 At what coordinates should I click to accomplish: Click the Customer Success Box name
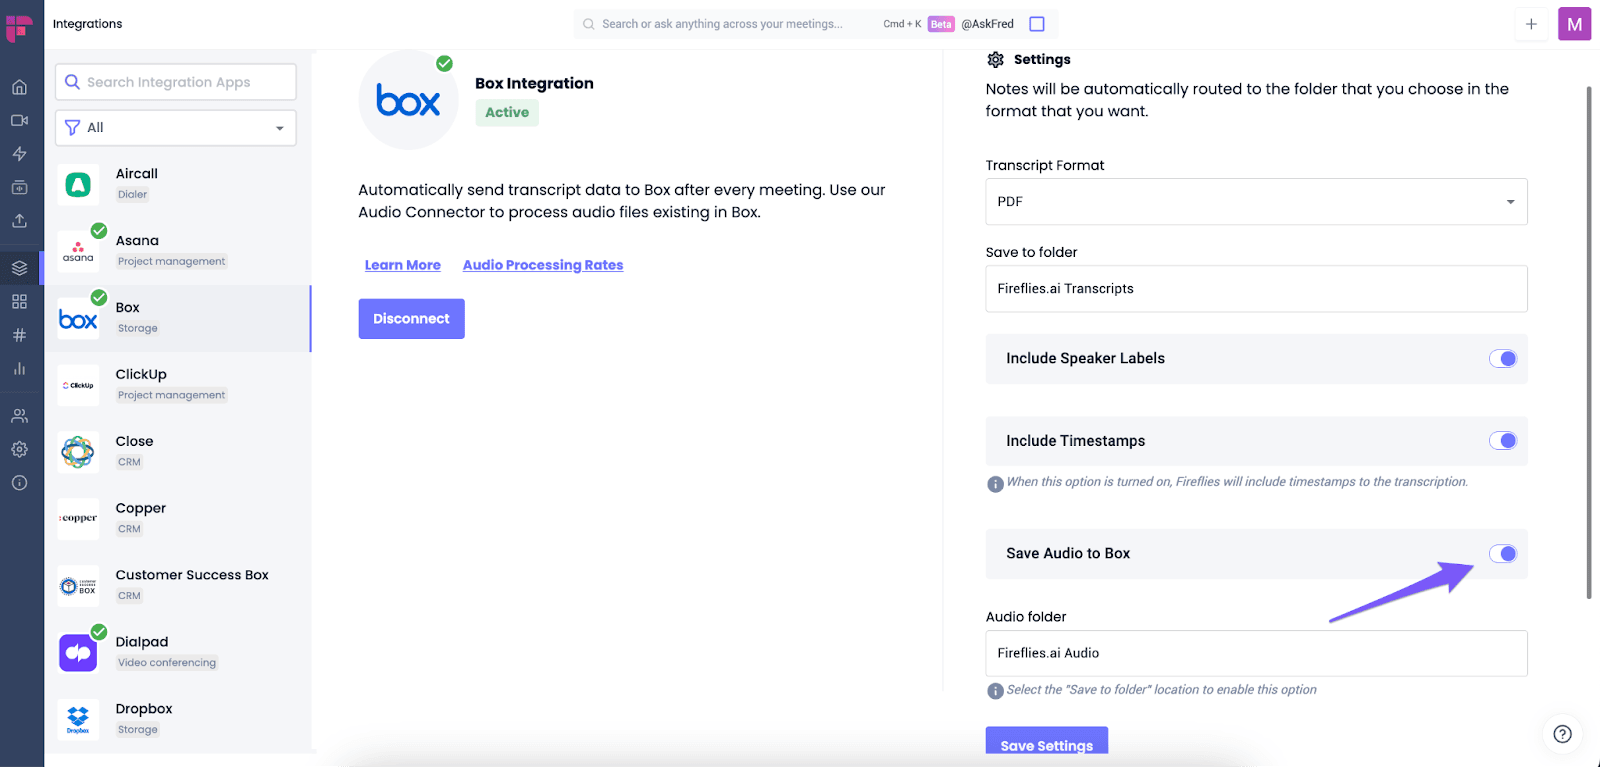(192, 576)
